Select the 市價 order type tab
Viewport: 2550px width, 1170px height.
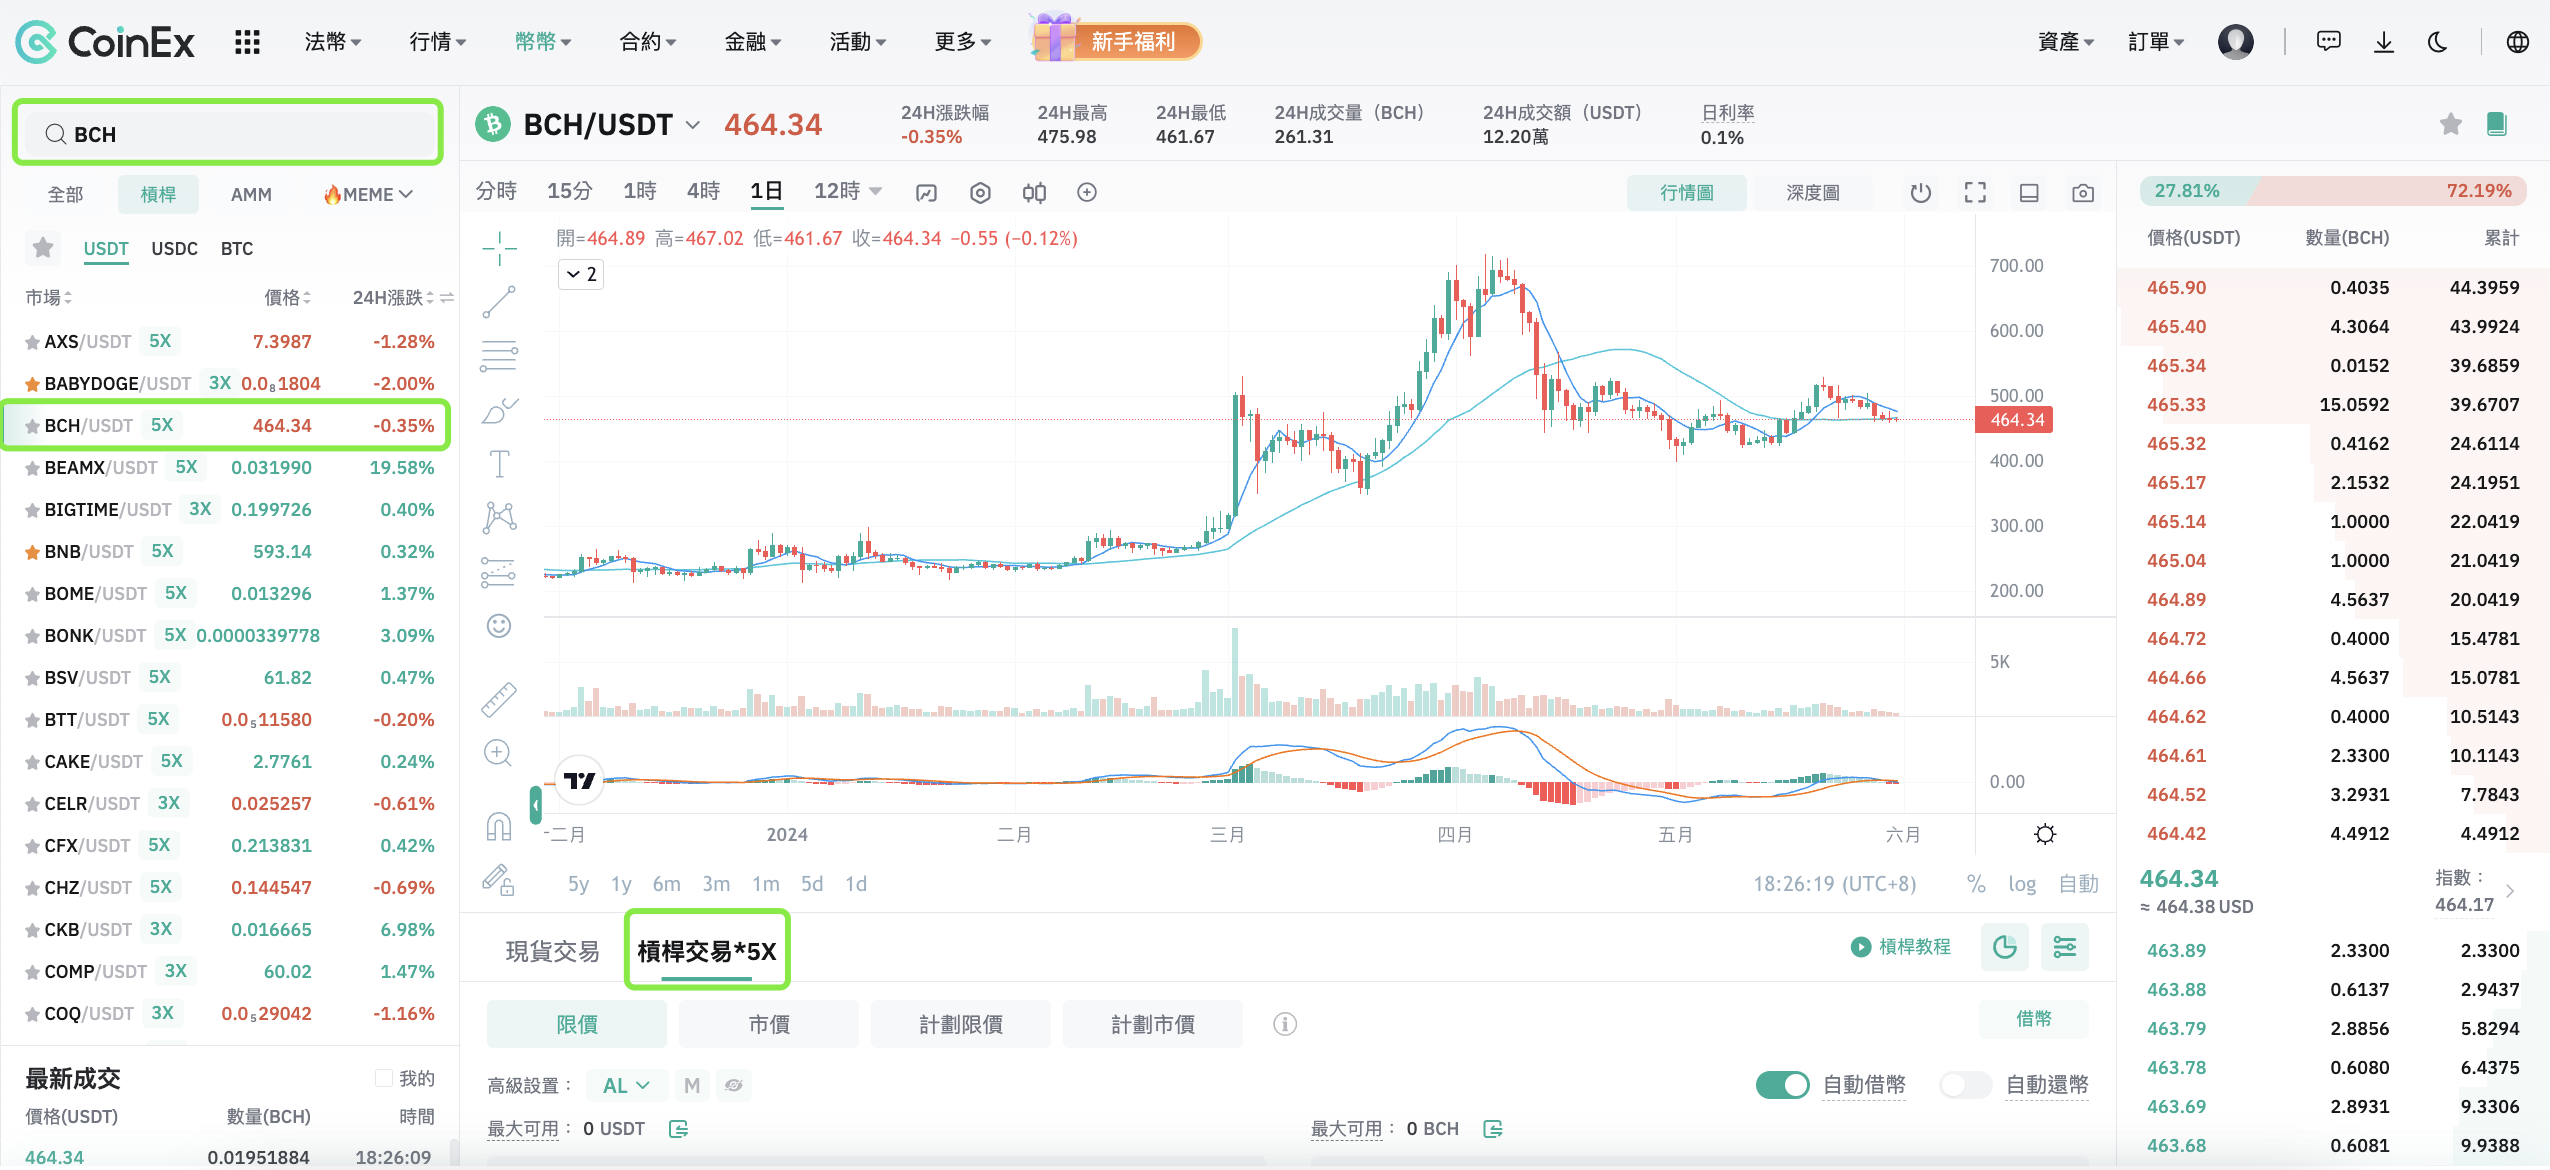point(768,1024)
